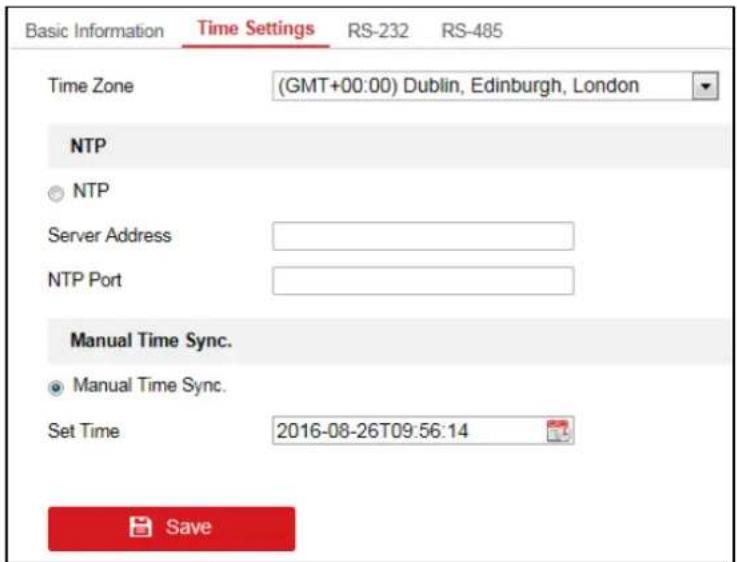
Task: Select the Manual Time Sync. radio button
Action: pyautogui.click(x=56, y=388)
